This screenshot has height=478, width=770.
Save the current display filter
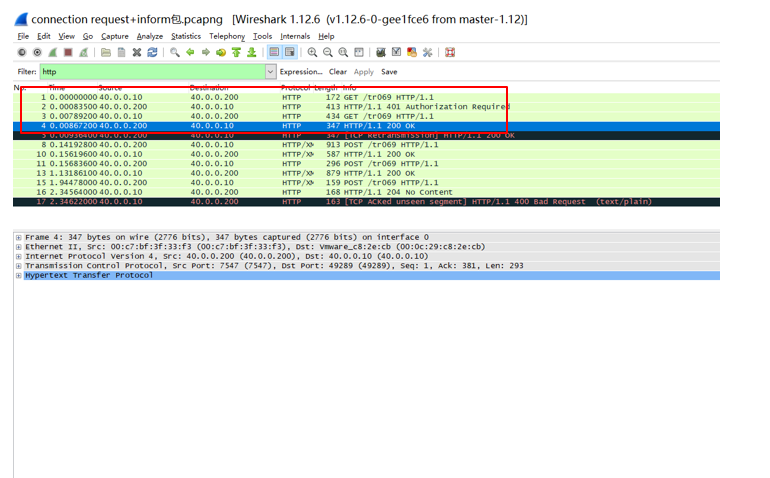389,72
